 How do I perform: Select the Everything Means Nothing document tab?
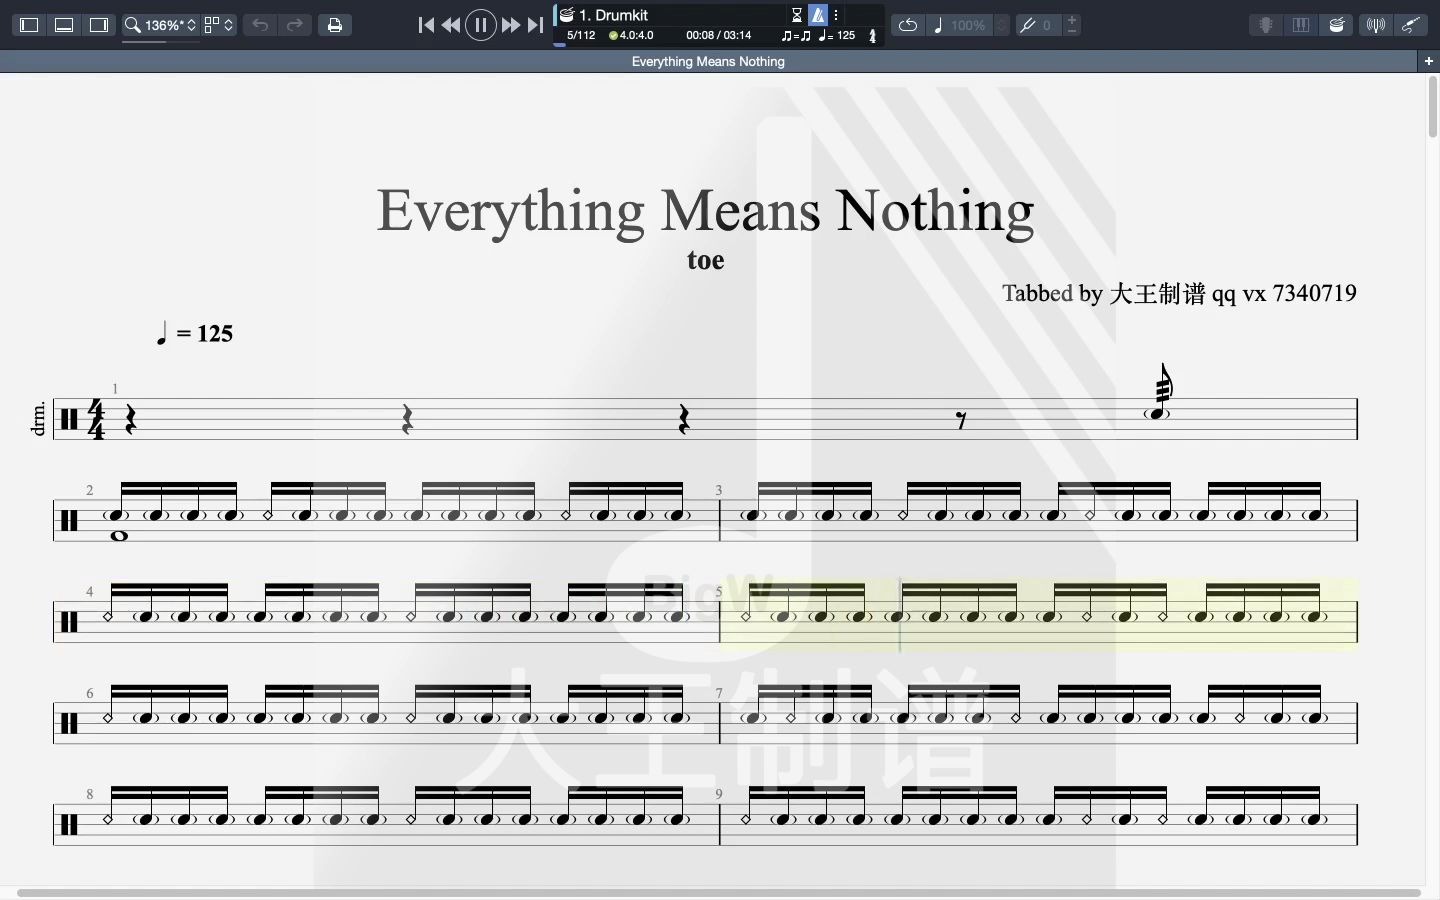[x=708, y=61]
